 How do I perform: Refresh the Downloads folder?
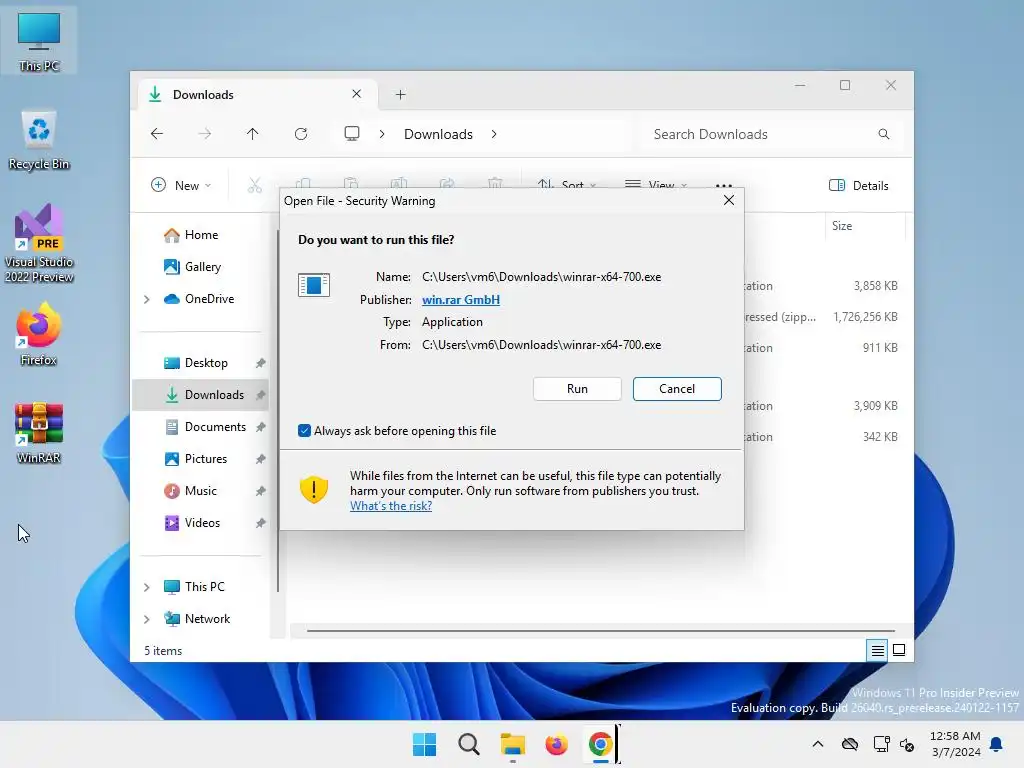click(x=301, y=134)
